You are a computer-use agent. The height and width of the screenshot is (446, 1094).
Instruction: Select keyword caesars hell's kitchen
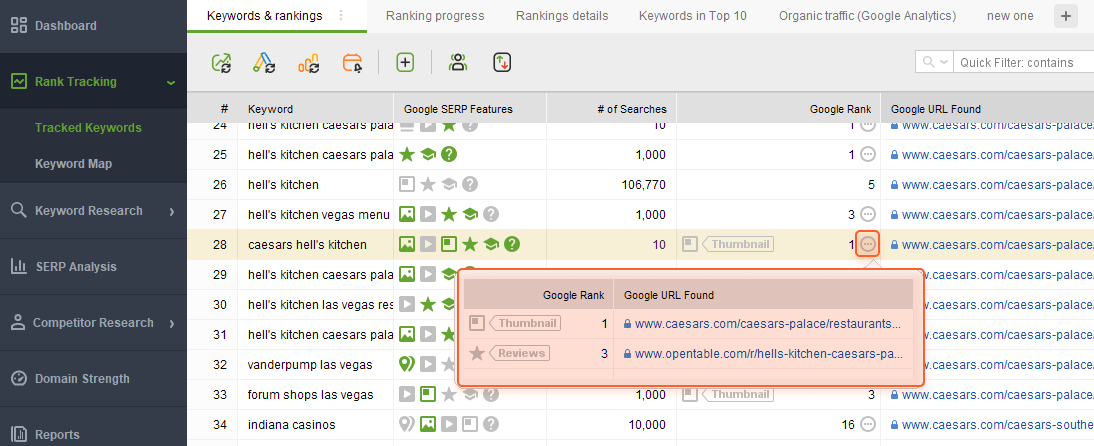coord(307,245)
